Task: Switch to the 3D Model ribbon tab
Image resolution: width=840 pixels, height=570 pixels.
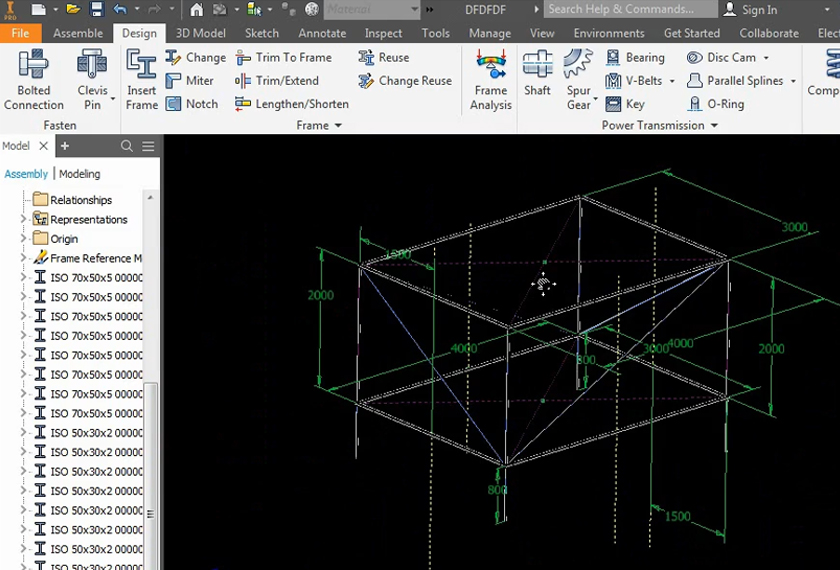Action: (201, 33)
